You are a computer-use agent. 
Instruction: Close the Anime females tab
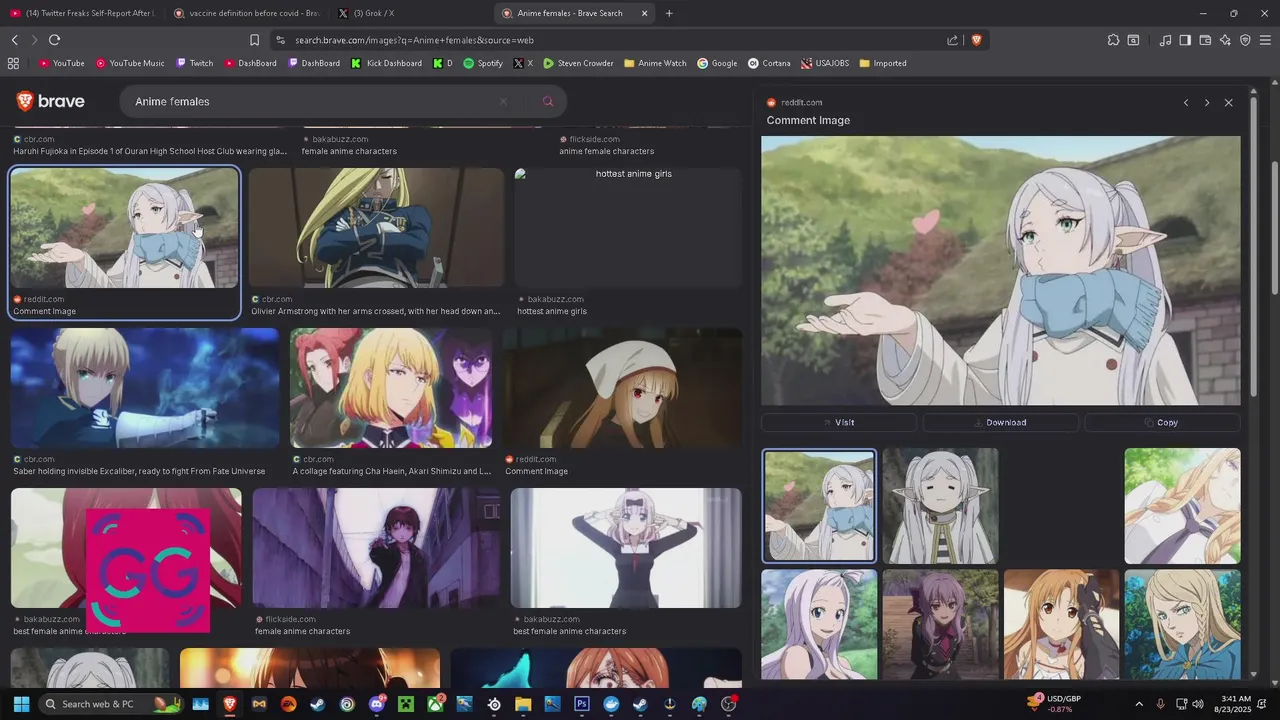point(644,13)
